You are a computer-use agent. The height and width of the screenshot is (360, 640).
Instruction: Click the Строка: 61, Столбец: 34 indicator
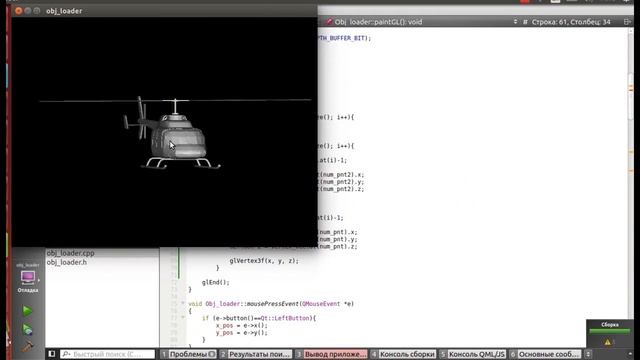tap(571, 22)
